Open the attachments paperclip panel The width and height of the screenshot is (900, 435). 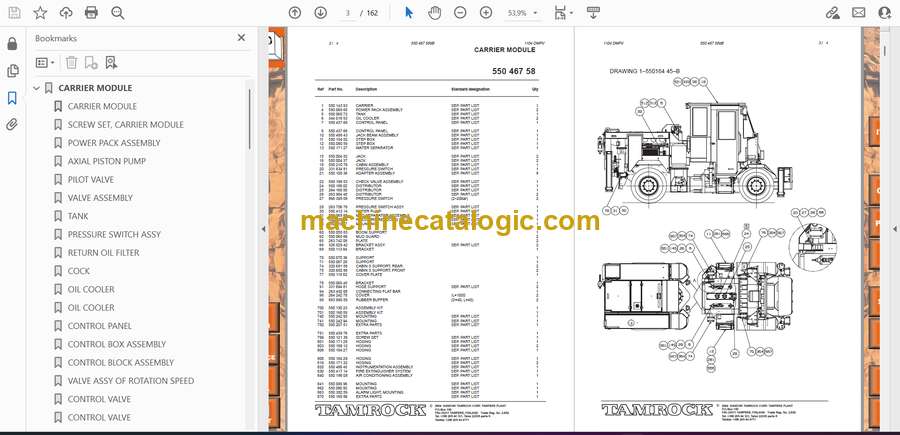12,125
